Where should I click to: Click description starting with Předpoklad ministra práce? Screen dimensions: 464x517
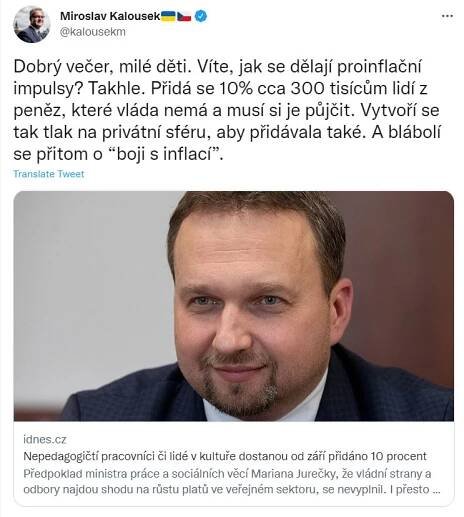(227, 473)
